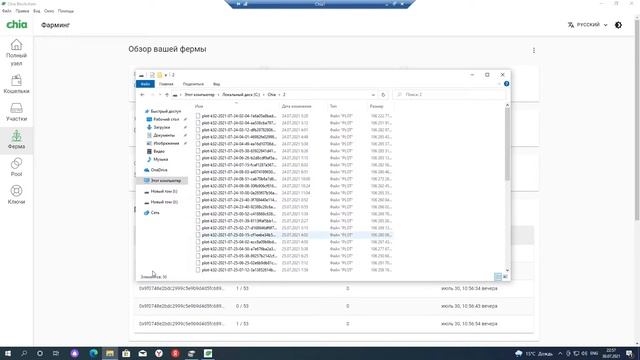Open Mail app from taskbar
The image size is (640, 360).
tap(142, 353)
